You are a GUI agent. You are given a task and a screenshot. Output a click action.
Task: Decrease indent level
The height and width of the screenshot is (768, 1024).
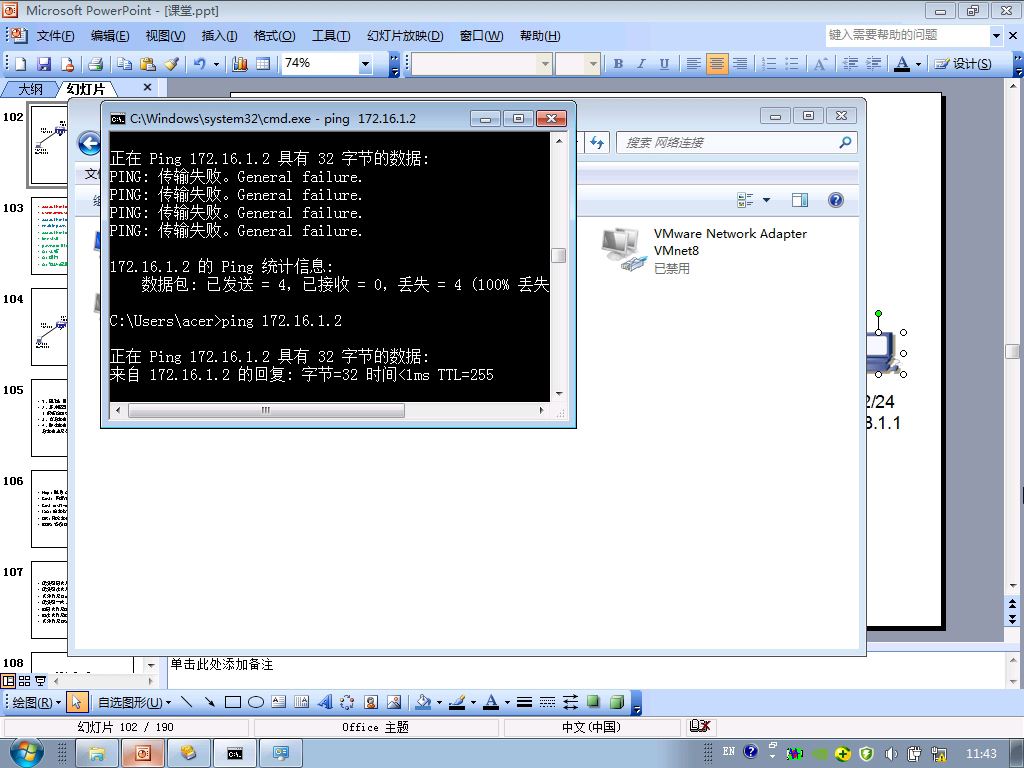point(850,63)
